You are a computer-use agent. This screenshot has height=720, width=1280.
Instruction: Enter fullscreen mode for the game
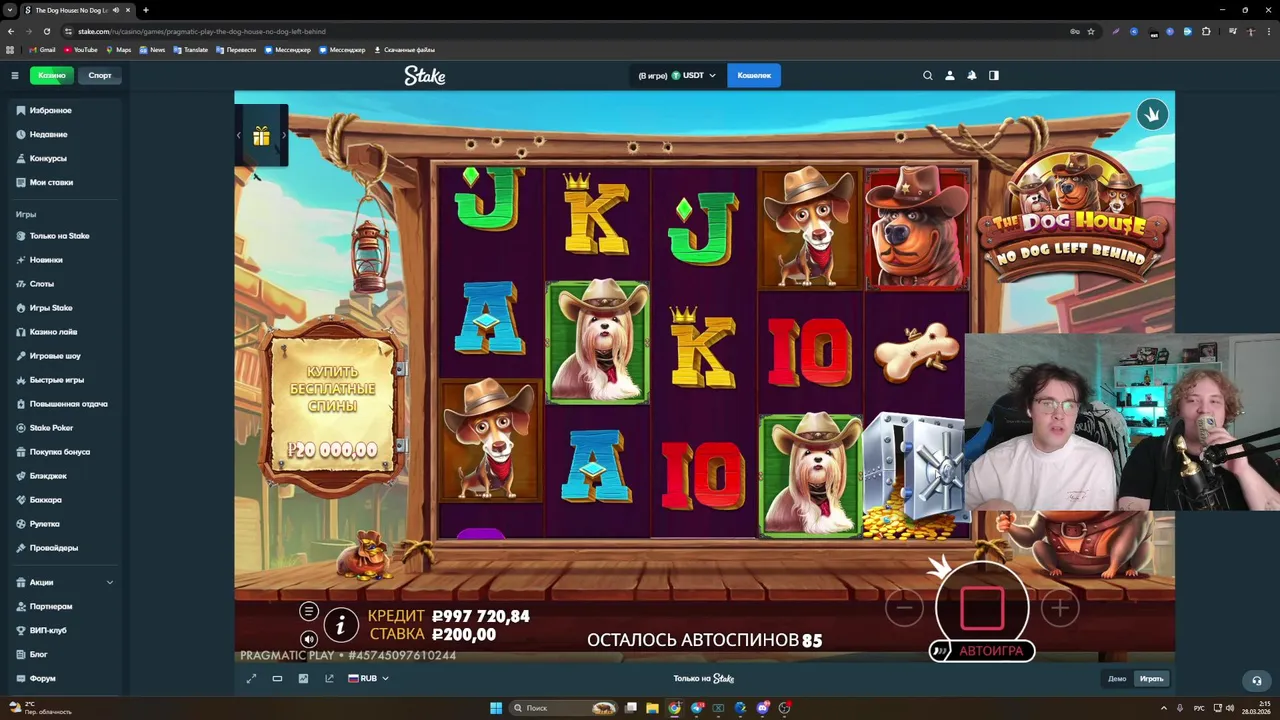click(251, 678)
